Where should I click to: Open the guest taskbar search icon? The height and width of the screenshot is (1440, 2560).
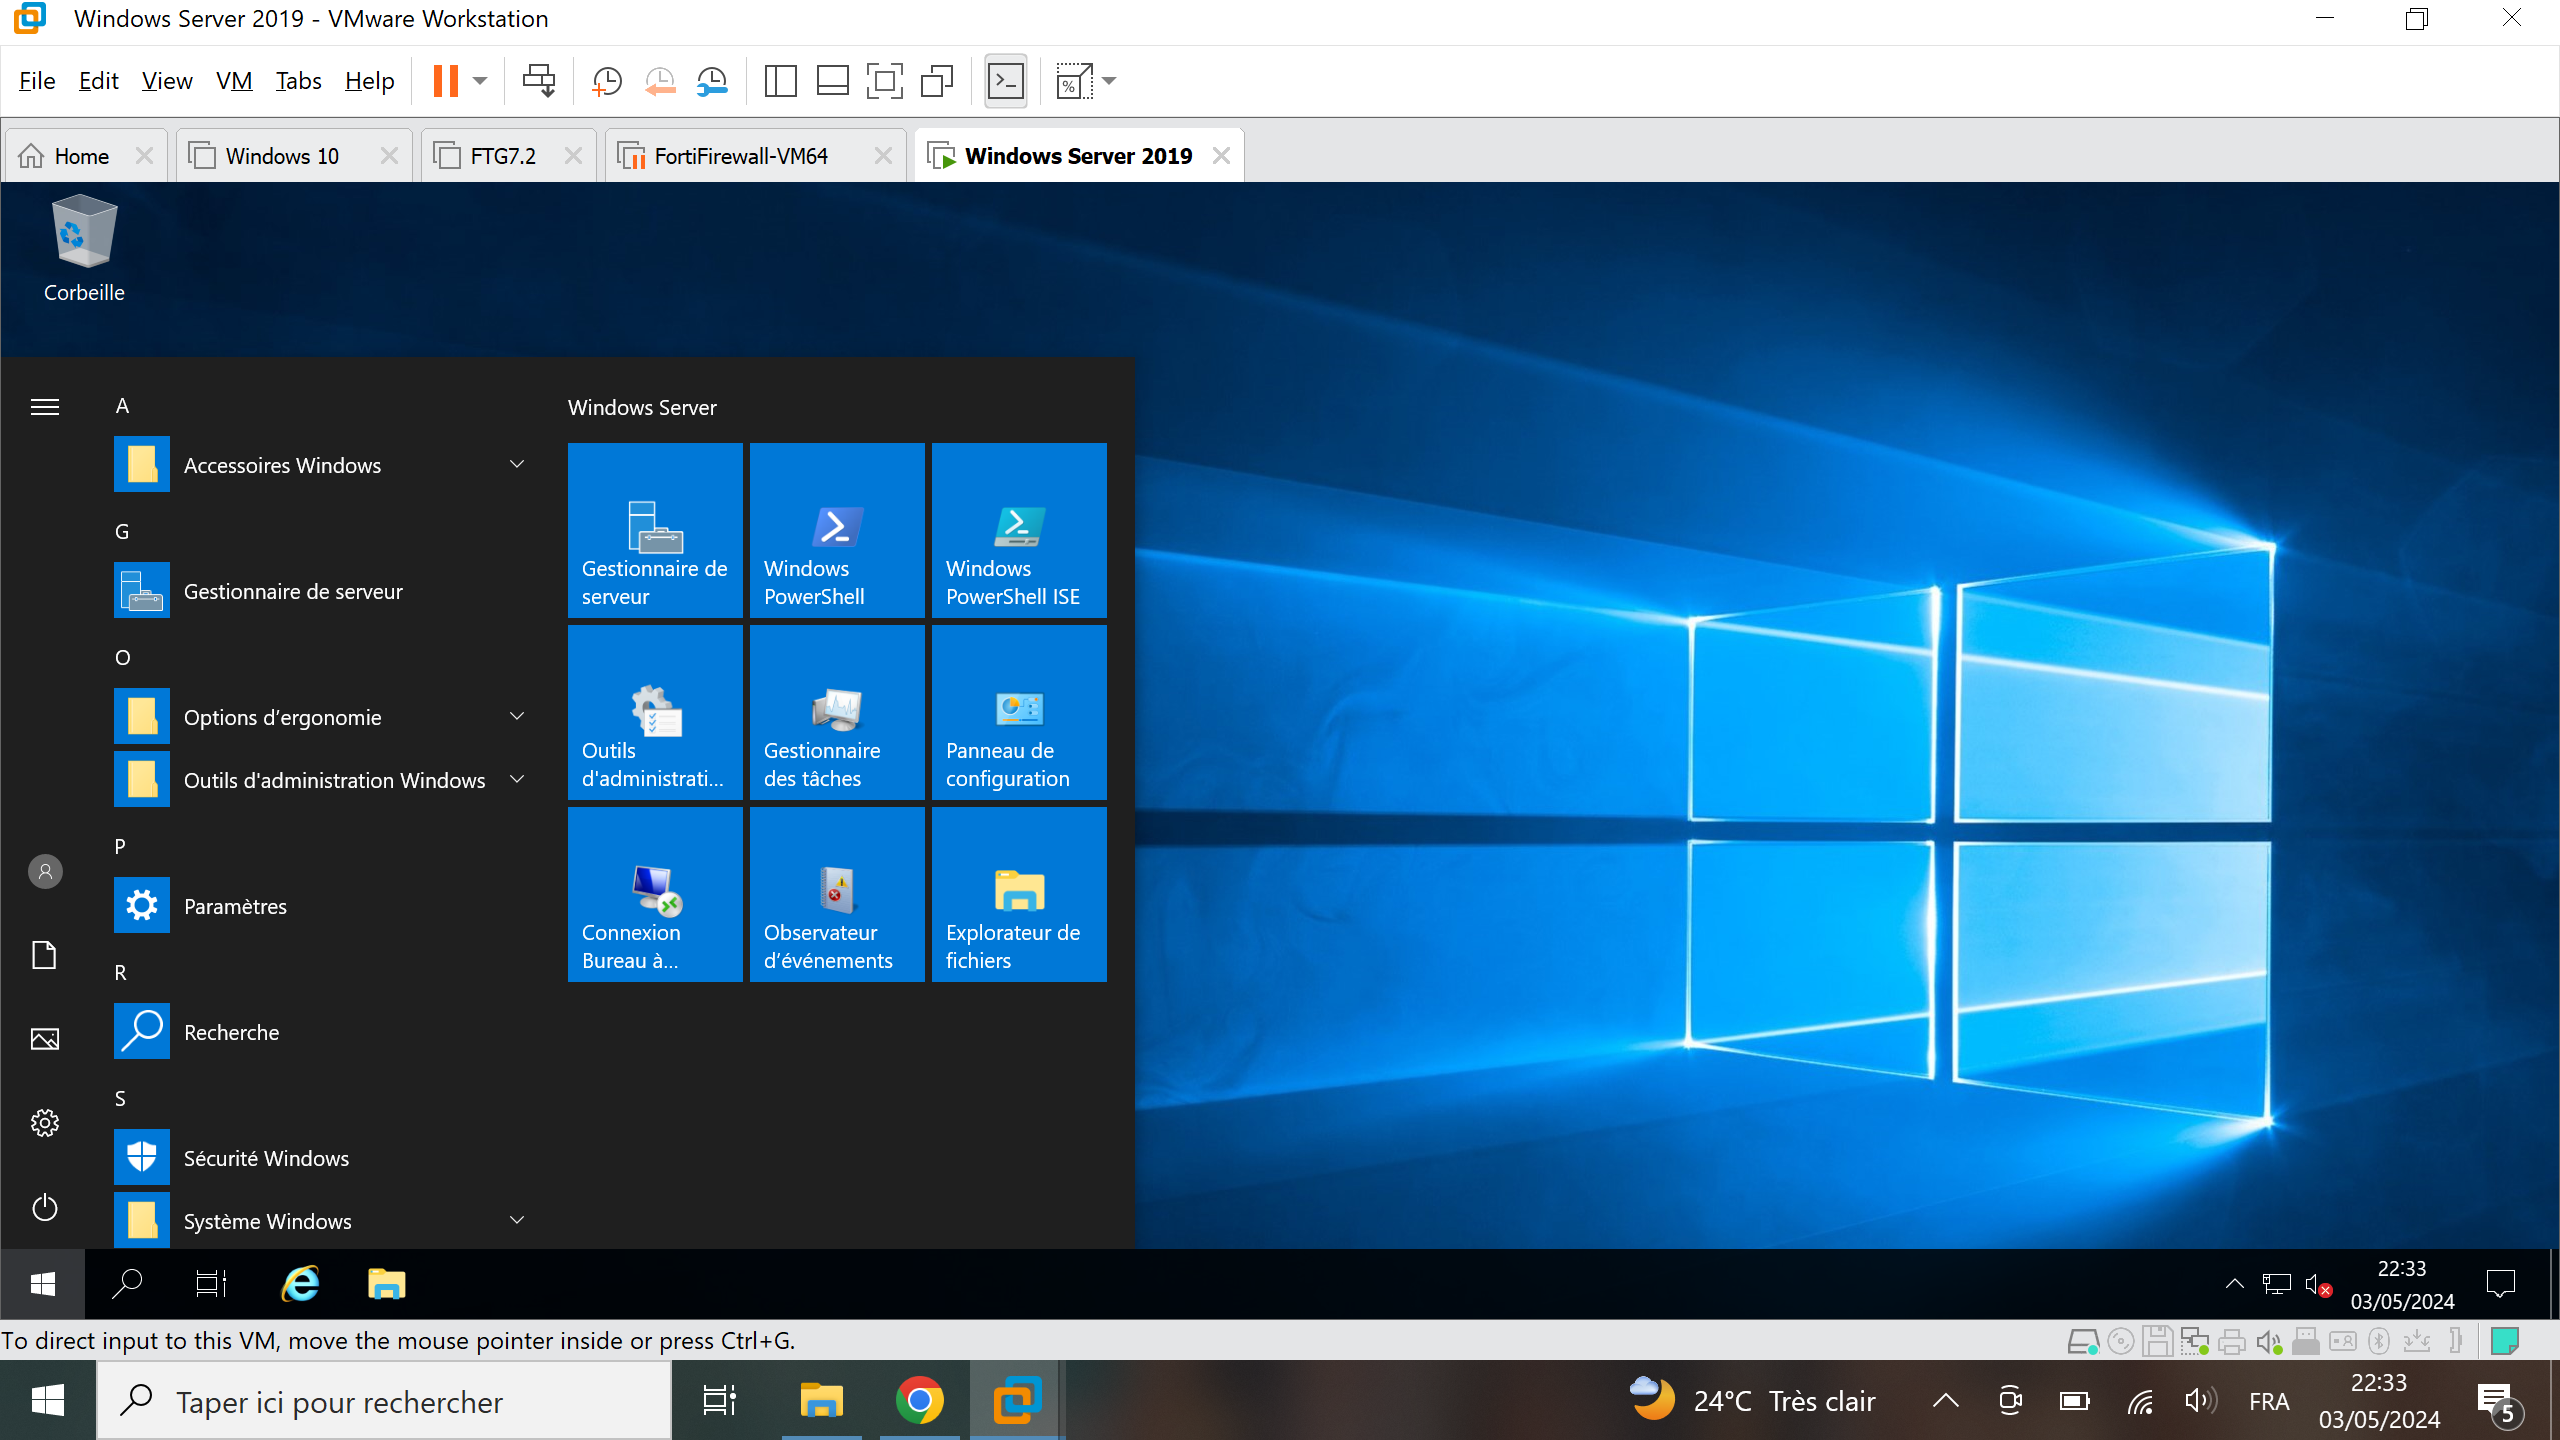(127, 1284)
